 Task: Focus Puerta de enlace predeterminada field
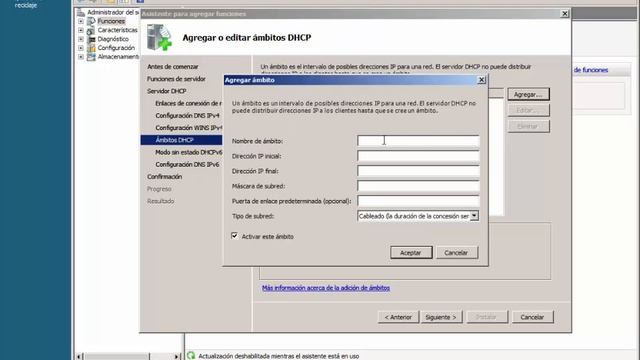coord(418,201)
